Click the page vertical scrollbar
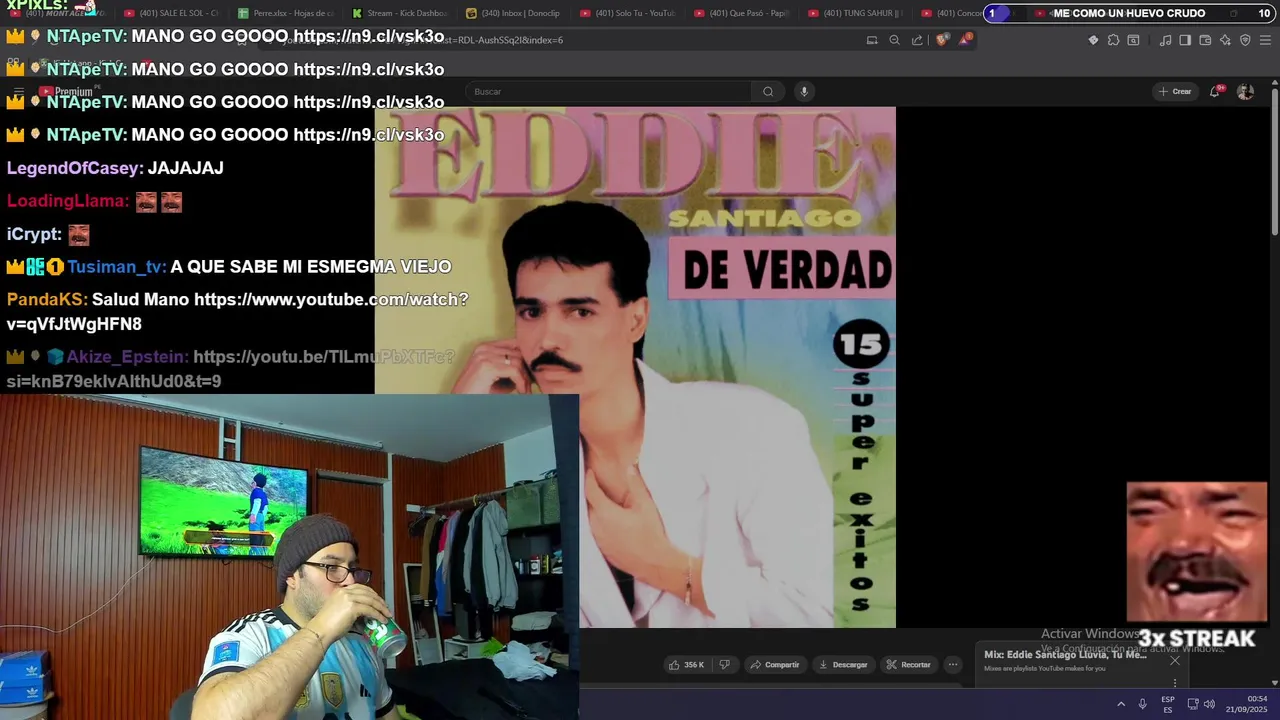This screenshot has height=720, width=1280. pos(1274,162)
